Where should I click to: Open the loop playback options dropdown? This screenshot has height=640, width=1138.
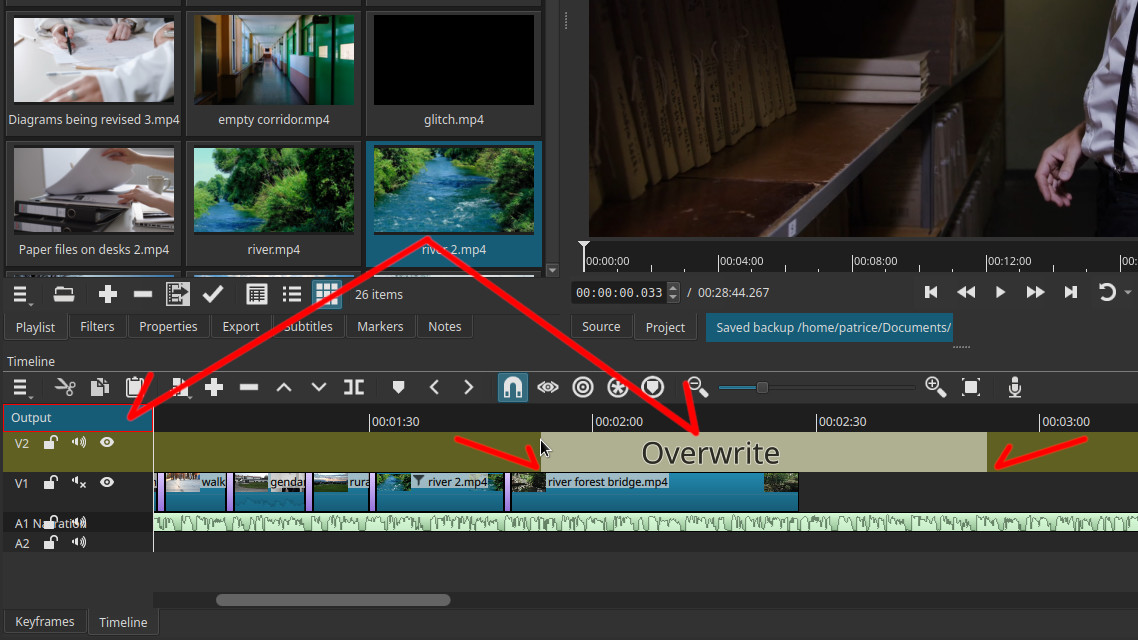coord(1108,293)
